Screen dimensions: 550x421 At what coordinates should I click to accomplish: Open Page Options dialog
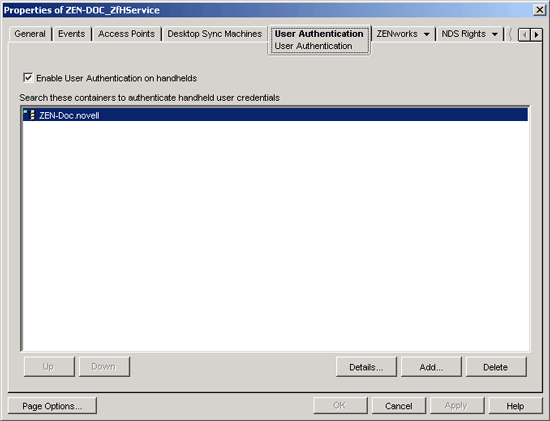pyautogui.click(x=52, y=406)
